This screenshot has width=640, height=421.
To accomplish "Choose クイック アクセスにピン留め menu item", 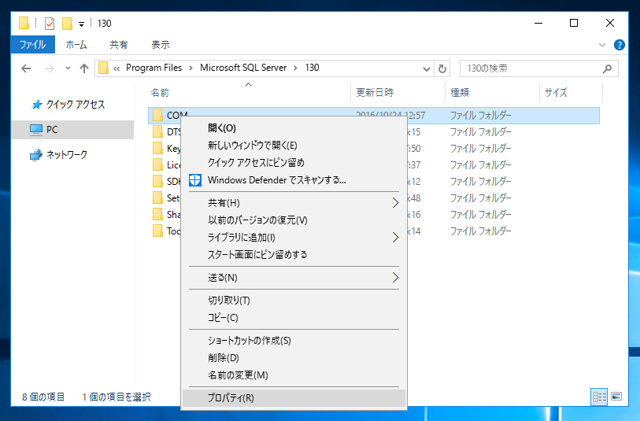I will 294,163.
